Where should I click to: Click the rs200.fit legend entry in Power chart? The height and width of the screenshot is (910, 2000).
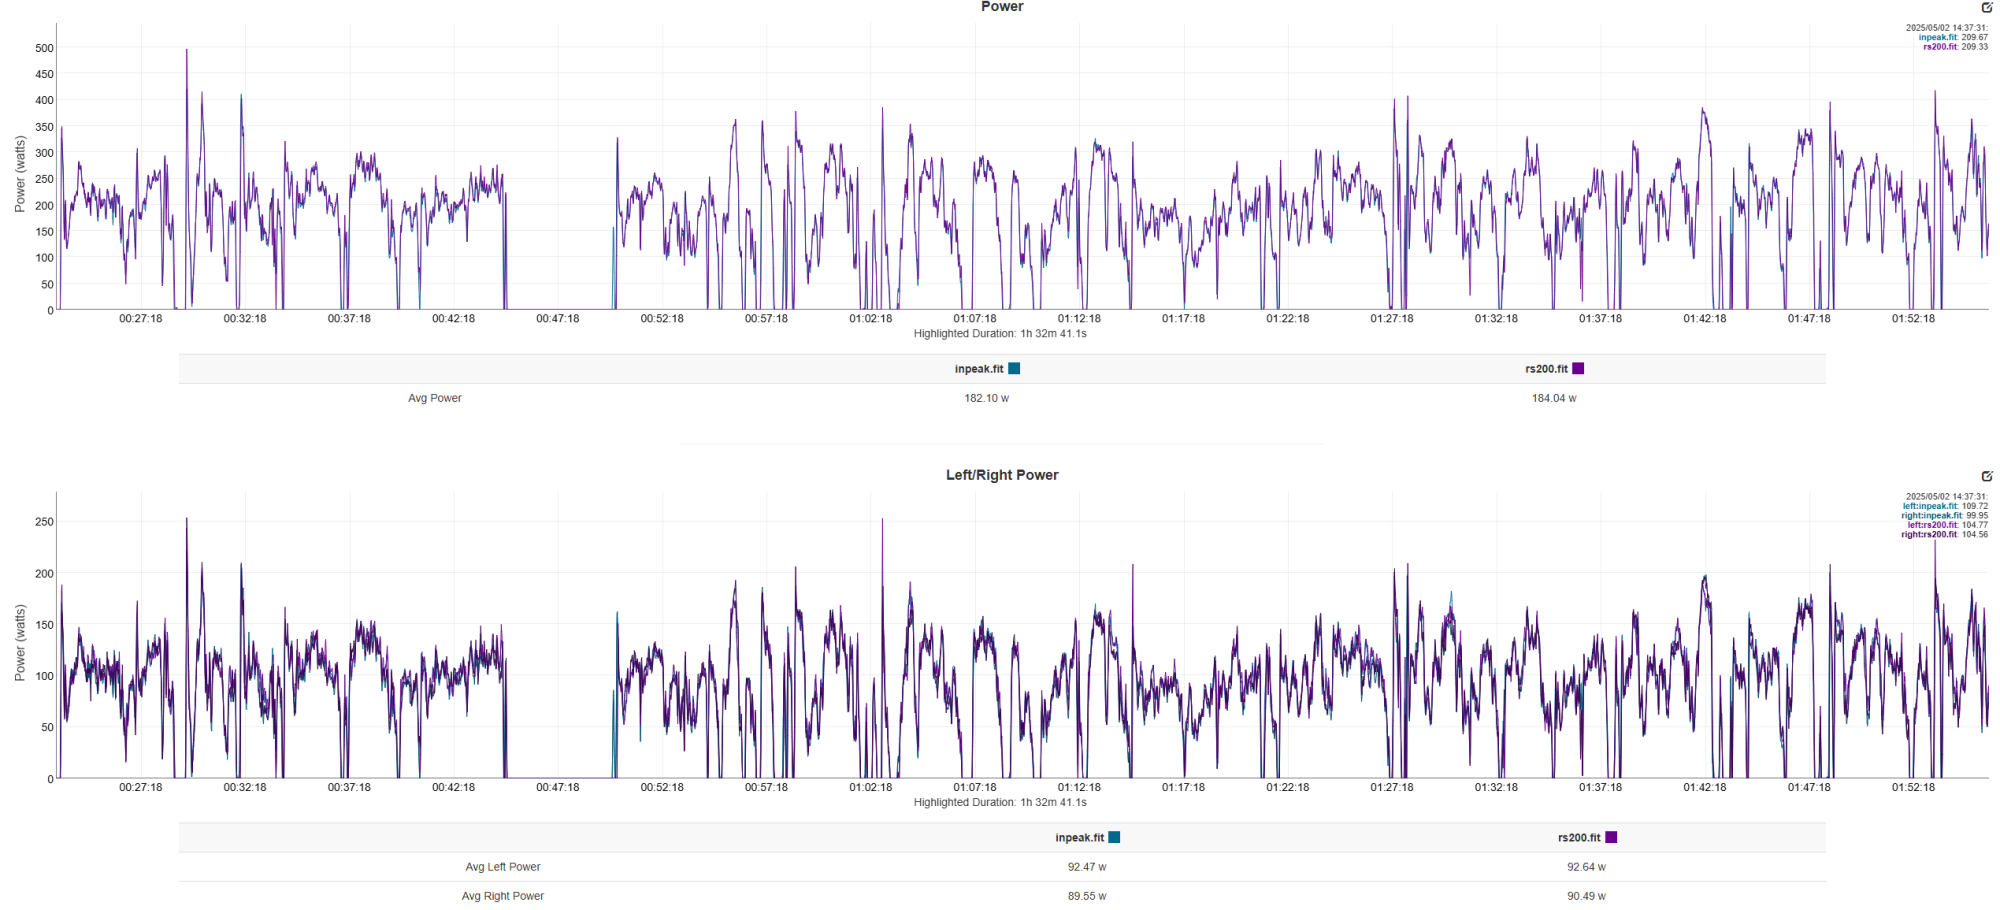point(1940,47)
